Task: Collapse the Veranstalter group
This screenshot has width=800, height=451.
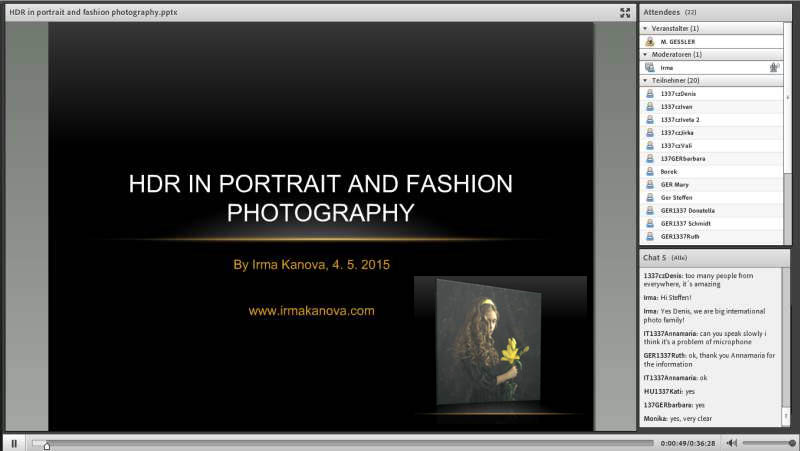Action: coord(645,29)
